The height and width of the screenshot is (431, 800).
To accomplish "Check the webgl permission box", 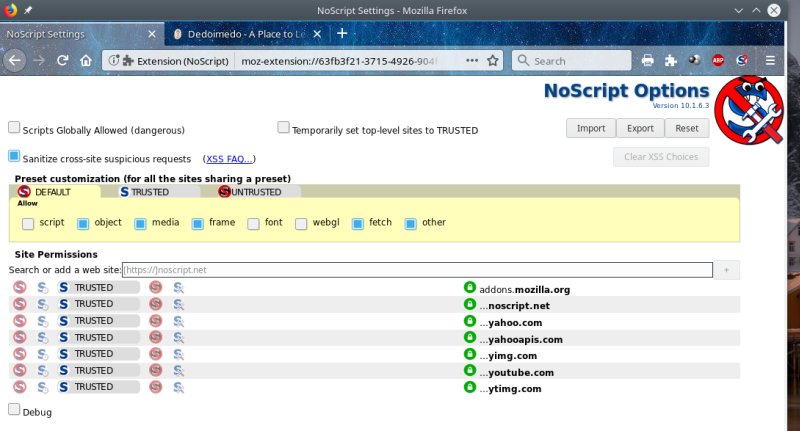I will (x=301, y=223).
